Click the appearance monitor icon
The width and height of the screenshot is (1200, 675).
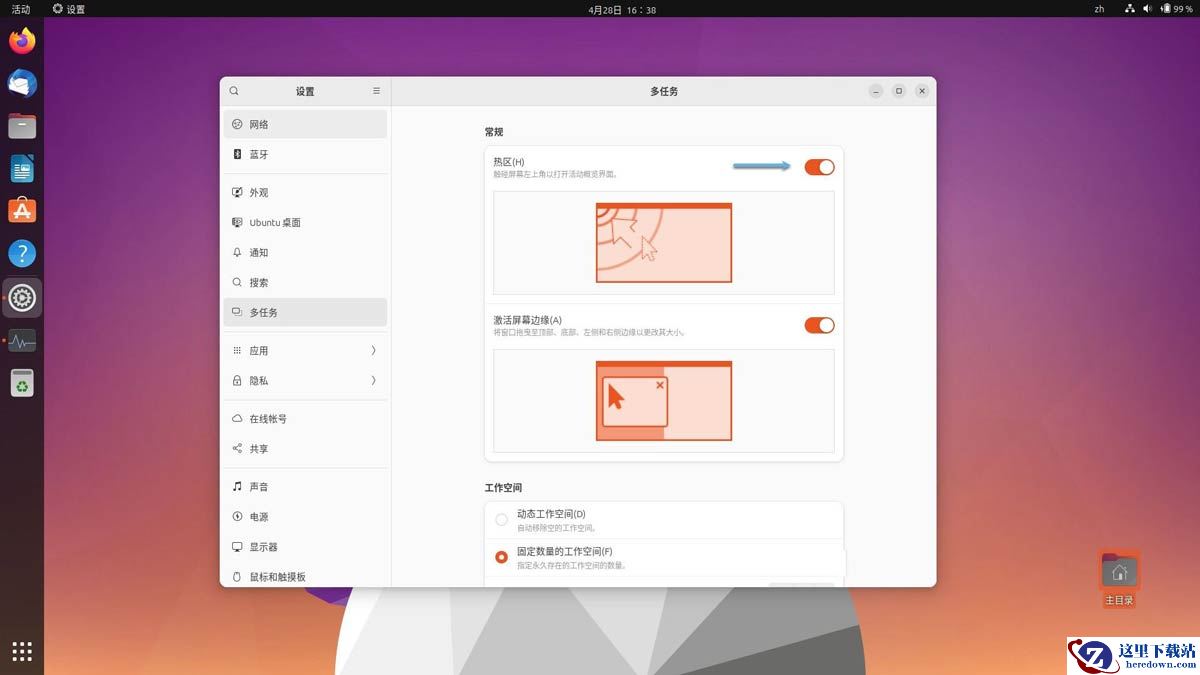[x=237, y=192]
